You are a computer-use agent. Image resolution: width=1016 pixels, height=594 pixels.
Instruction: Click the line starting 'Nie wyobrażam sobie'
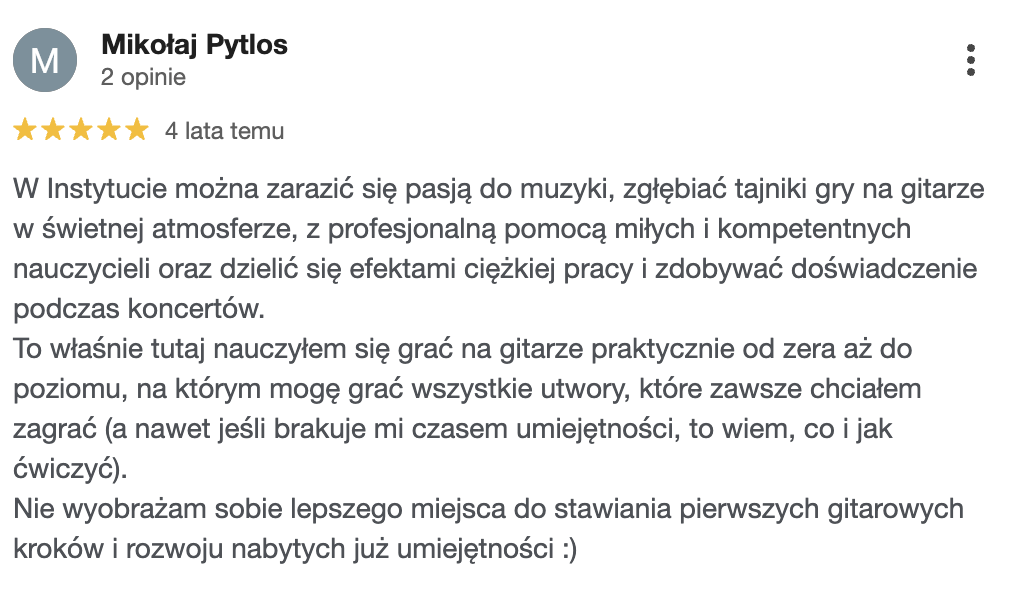(x=488, y=509)
